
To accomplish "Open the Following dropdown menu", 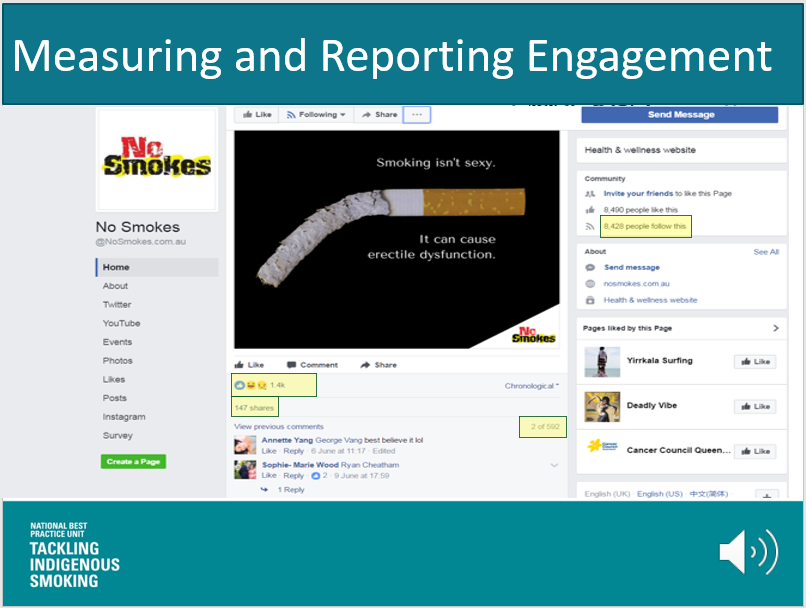I will [316, 115].
